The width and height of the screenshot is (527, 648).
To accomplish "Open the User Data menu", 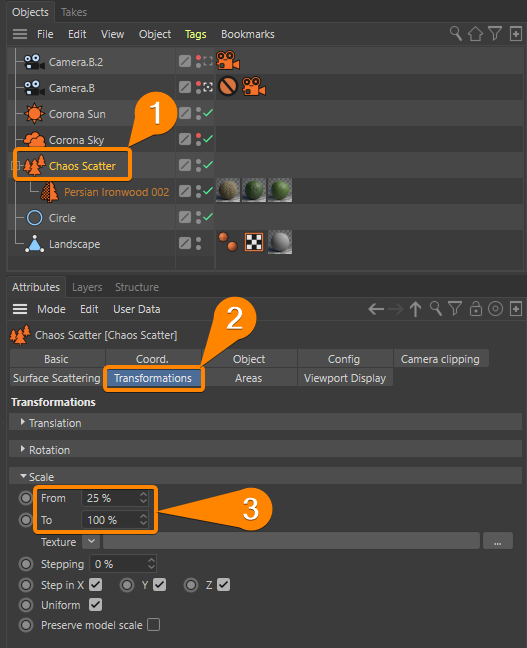I will [x=136, y=309].
